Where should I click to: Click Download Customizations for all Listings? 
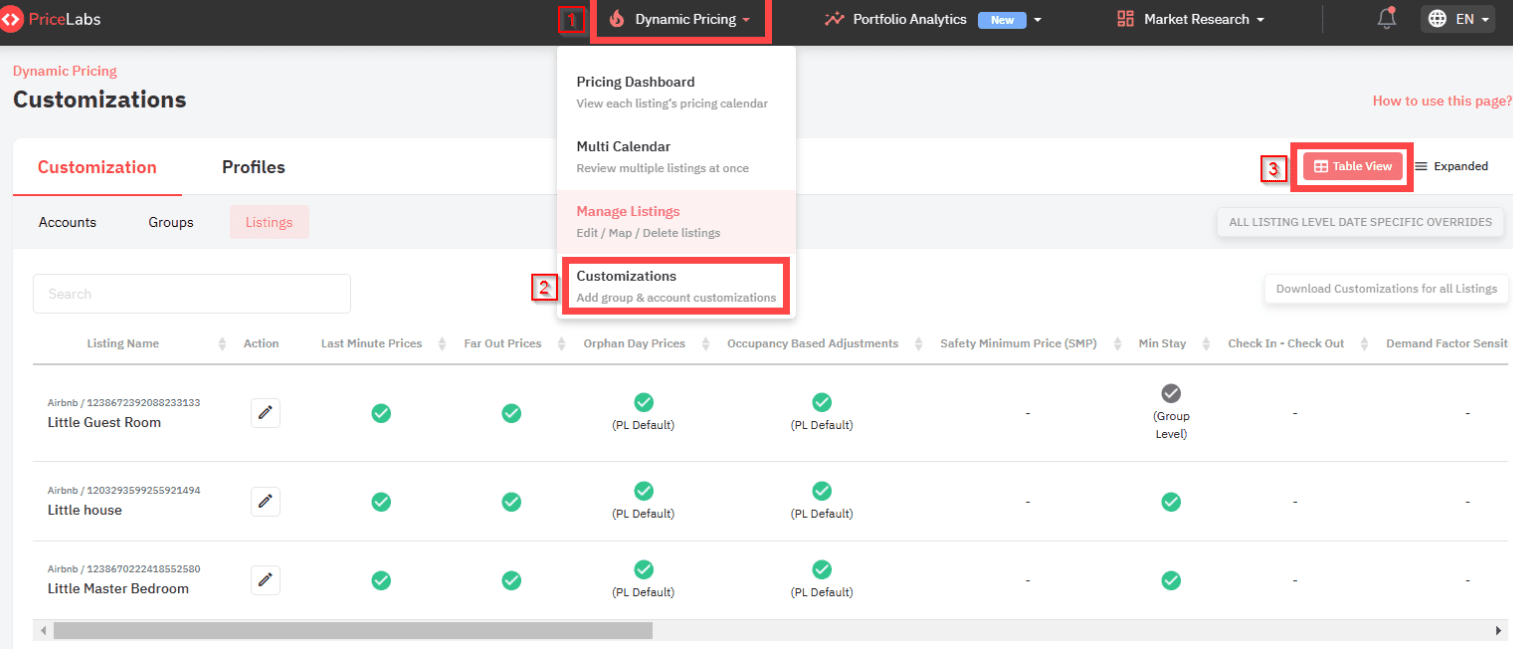point(1386,288)
